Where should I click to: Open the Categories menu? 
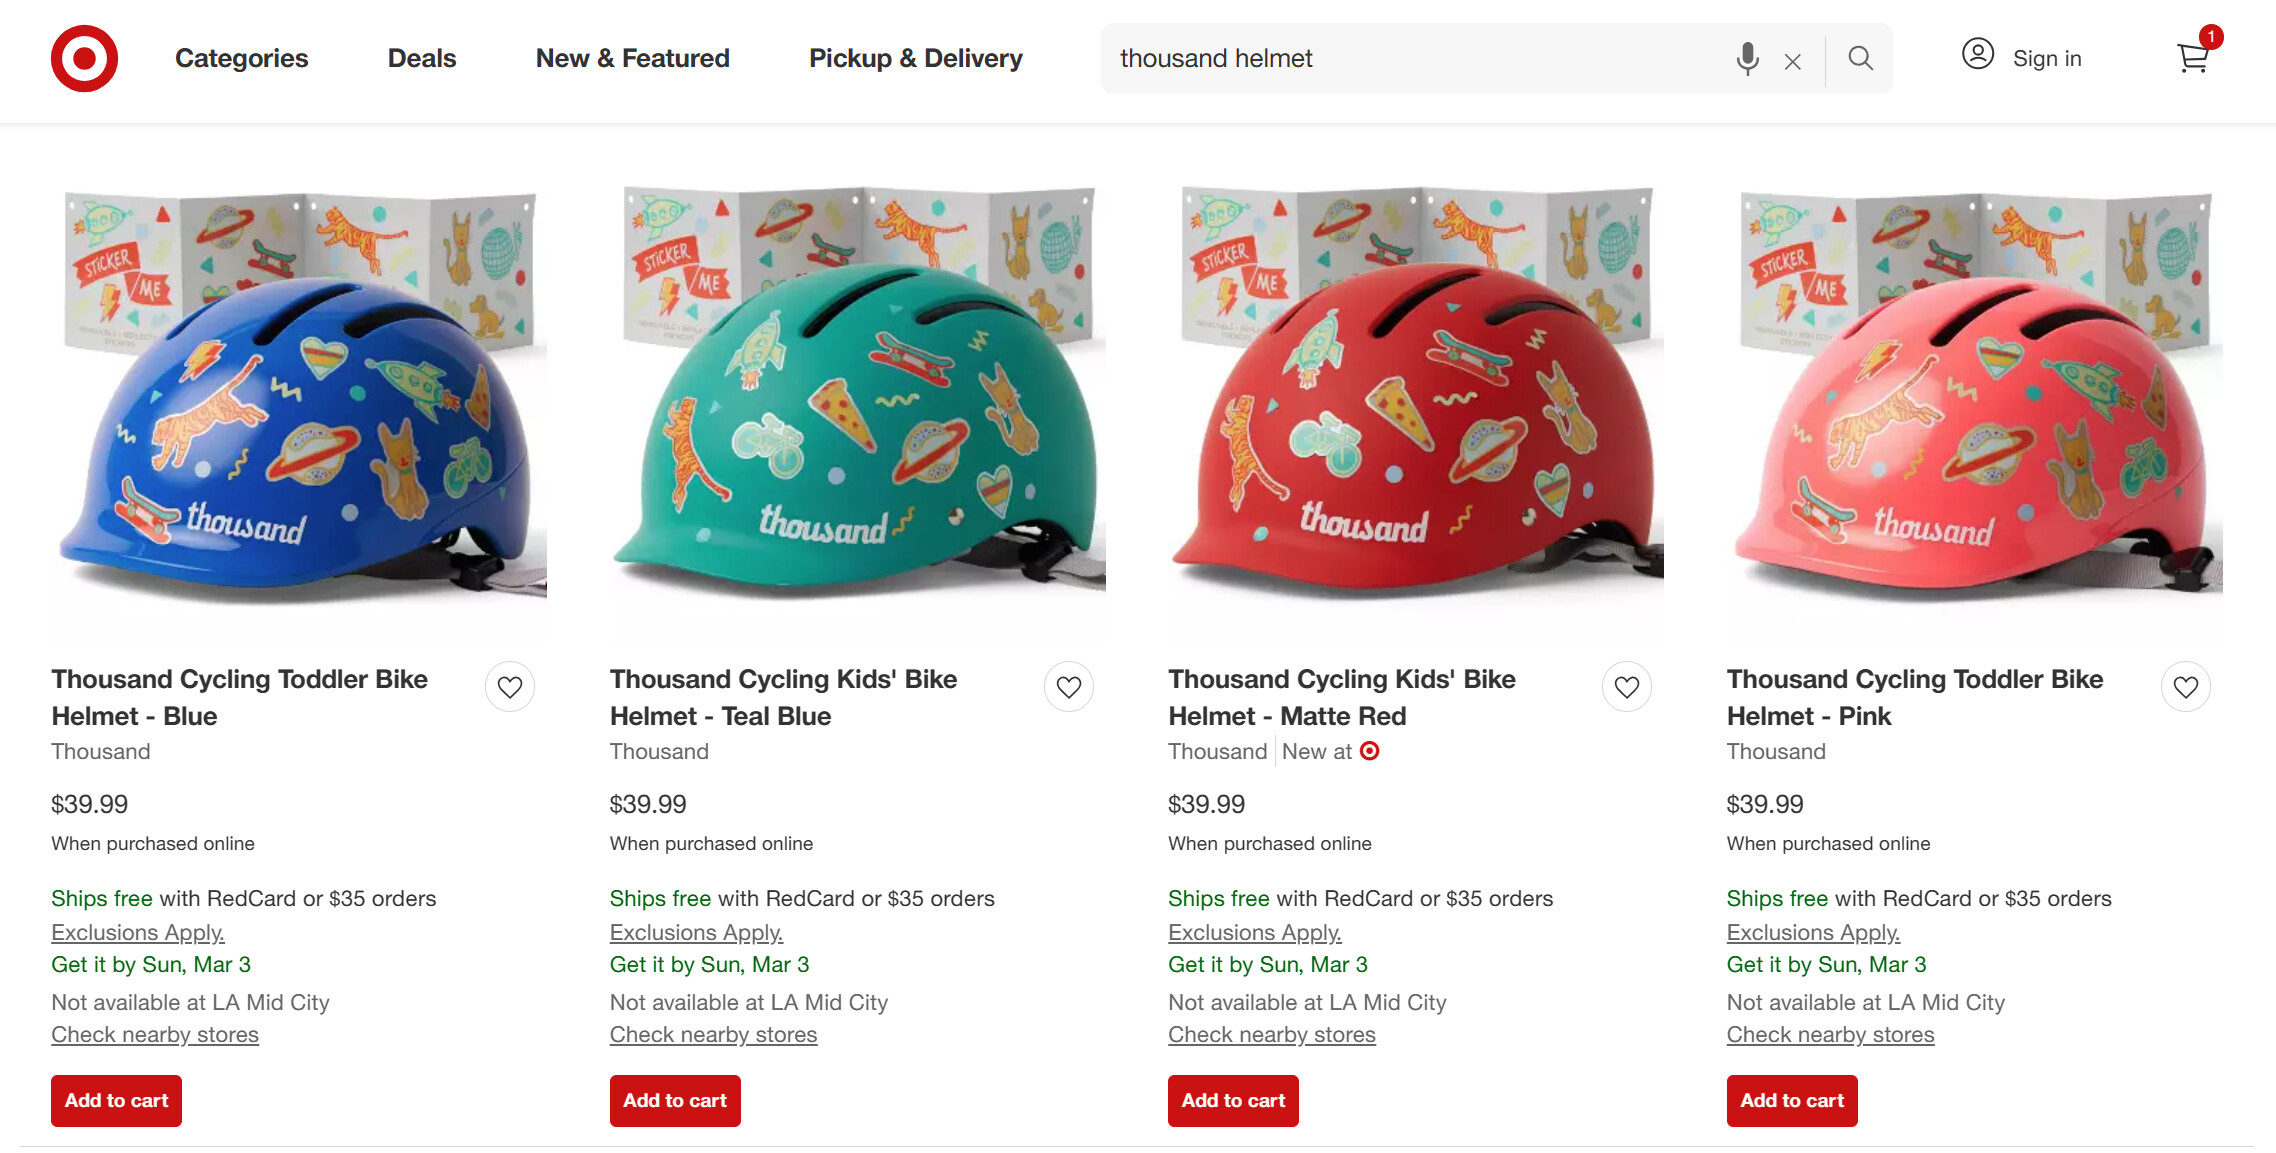coord(241,59)
